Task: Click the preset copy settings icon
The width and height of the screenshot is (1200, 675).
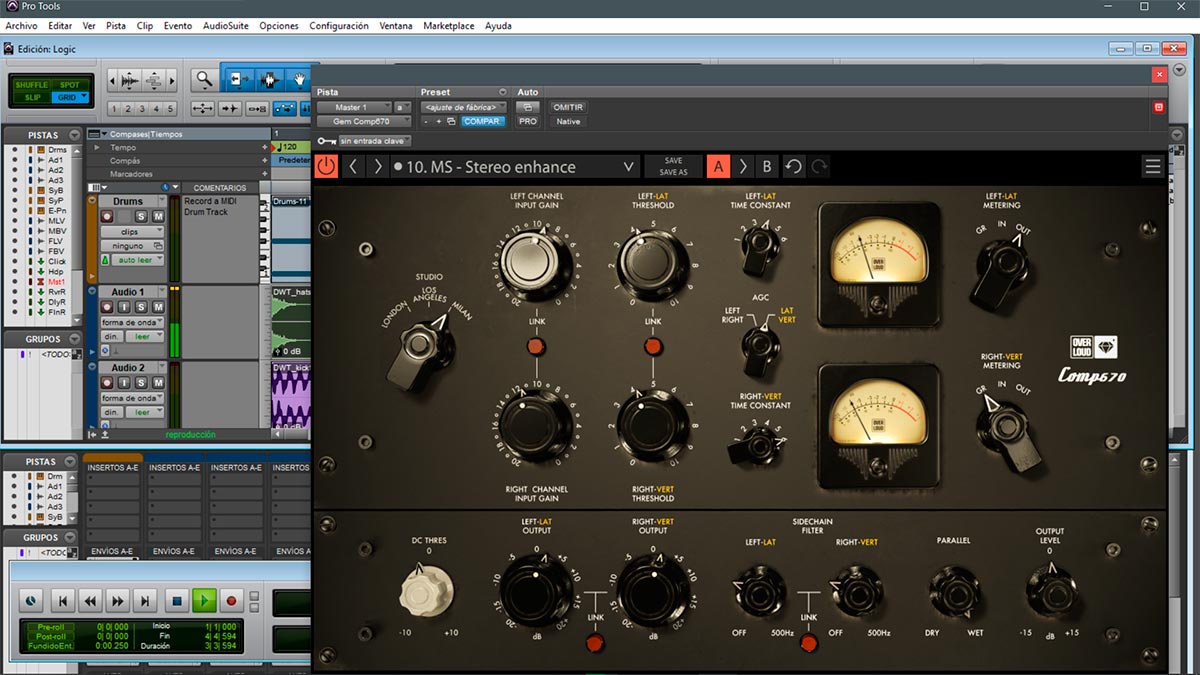Action: pos(451,122)
